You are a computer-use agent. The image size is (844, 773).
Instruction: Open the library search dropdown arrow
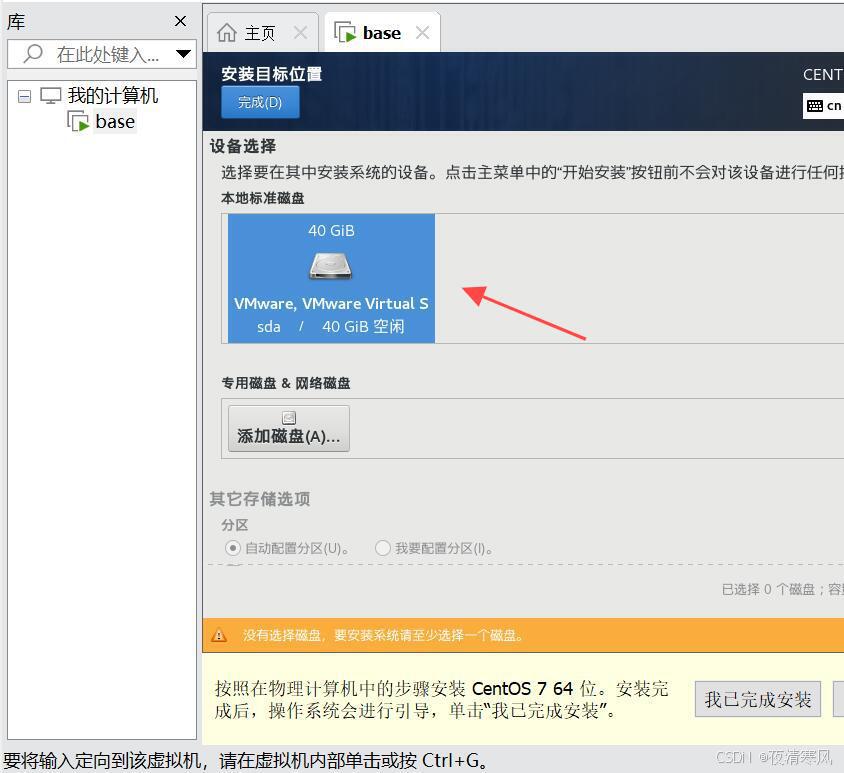coord(184,54)
